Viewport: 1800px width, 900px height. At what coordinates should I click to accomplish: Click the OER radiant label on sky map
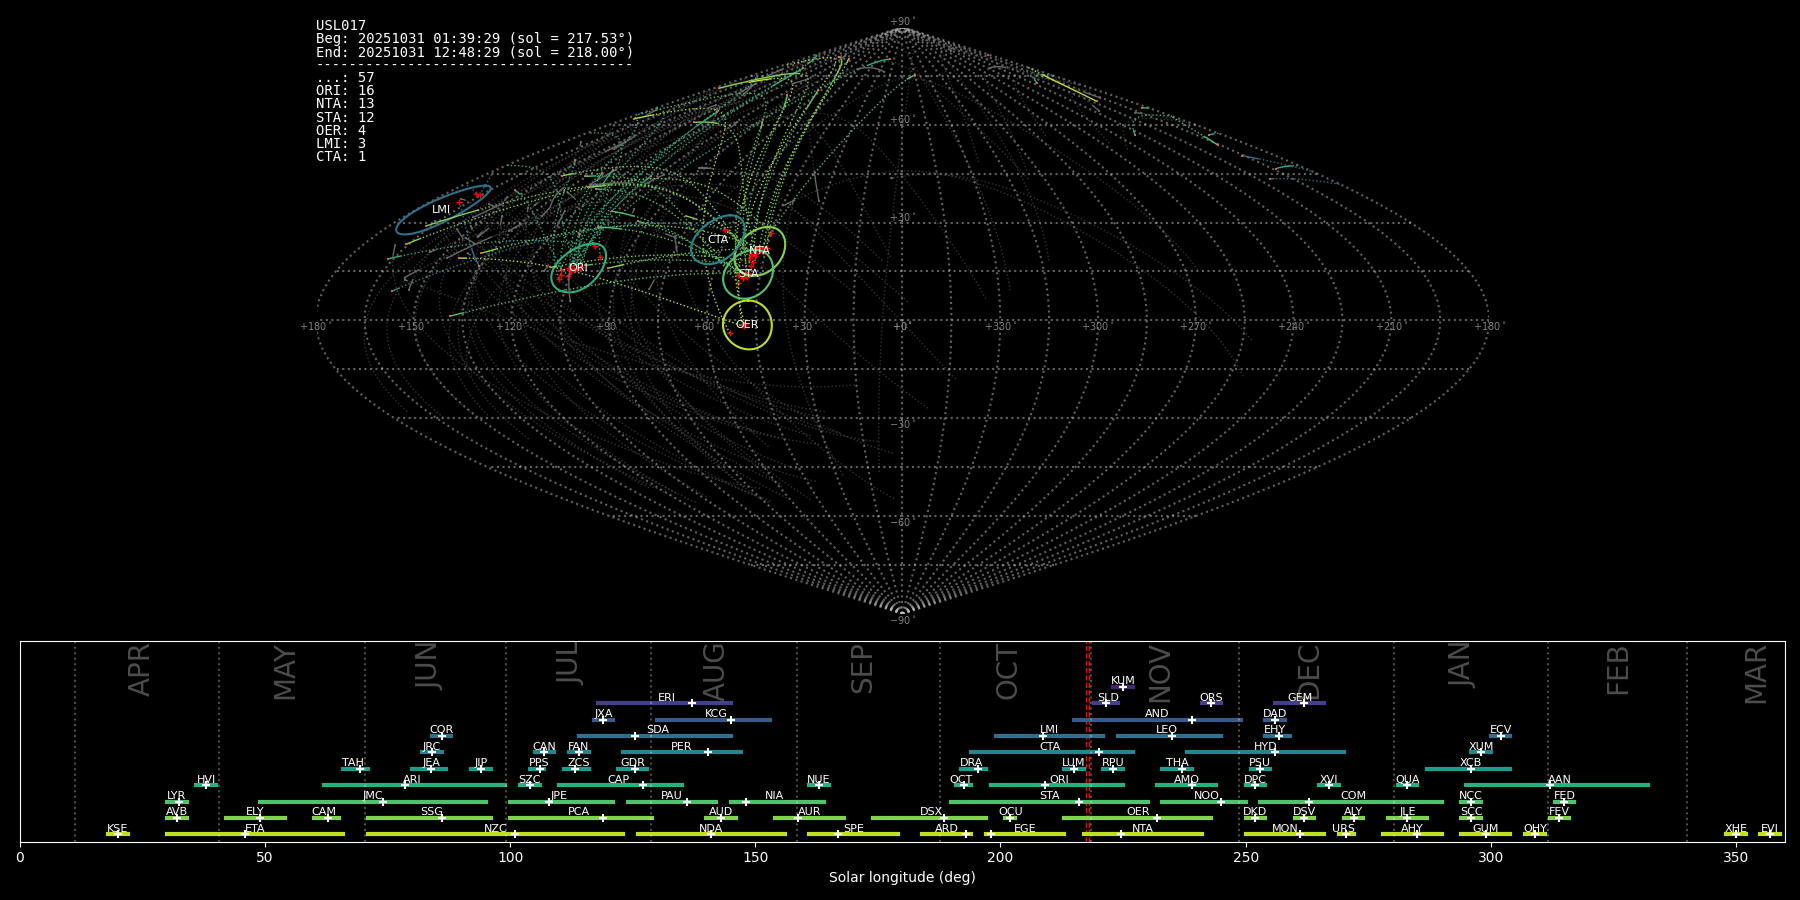tap(747, 325)
